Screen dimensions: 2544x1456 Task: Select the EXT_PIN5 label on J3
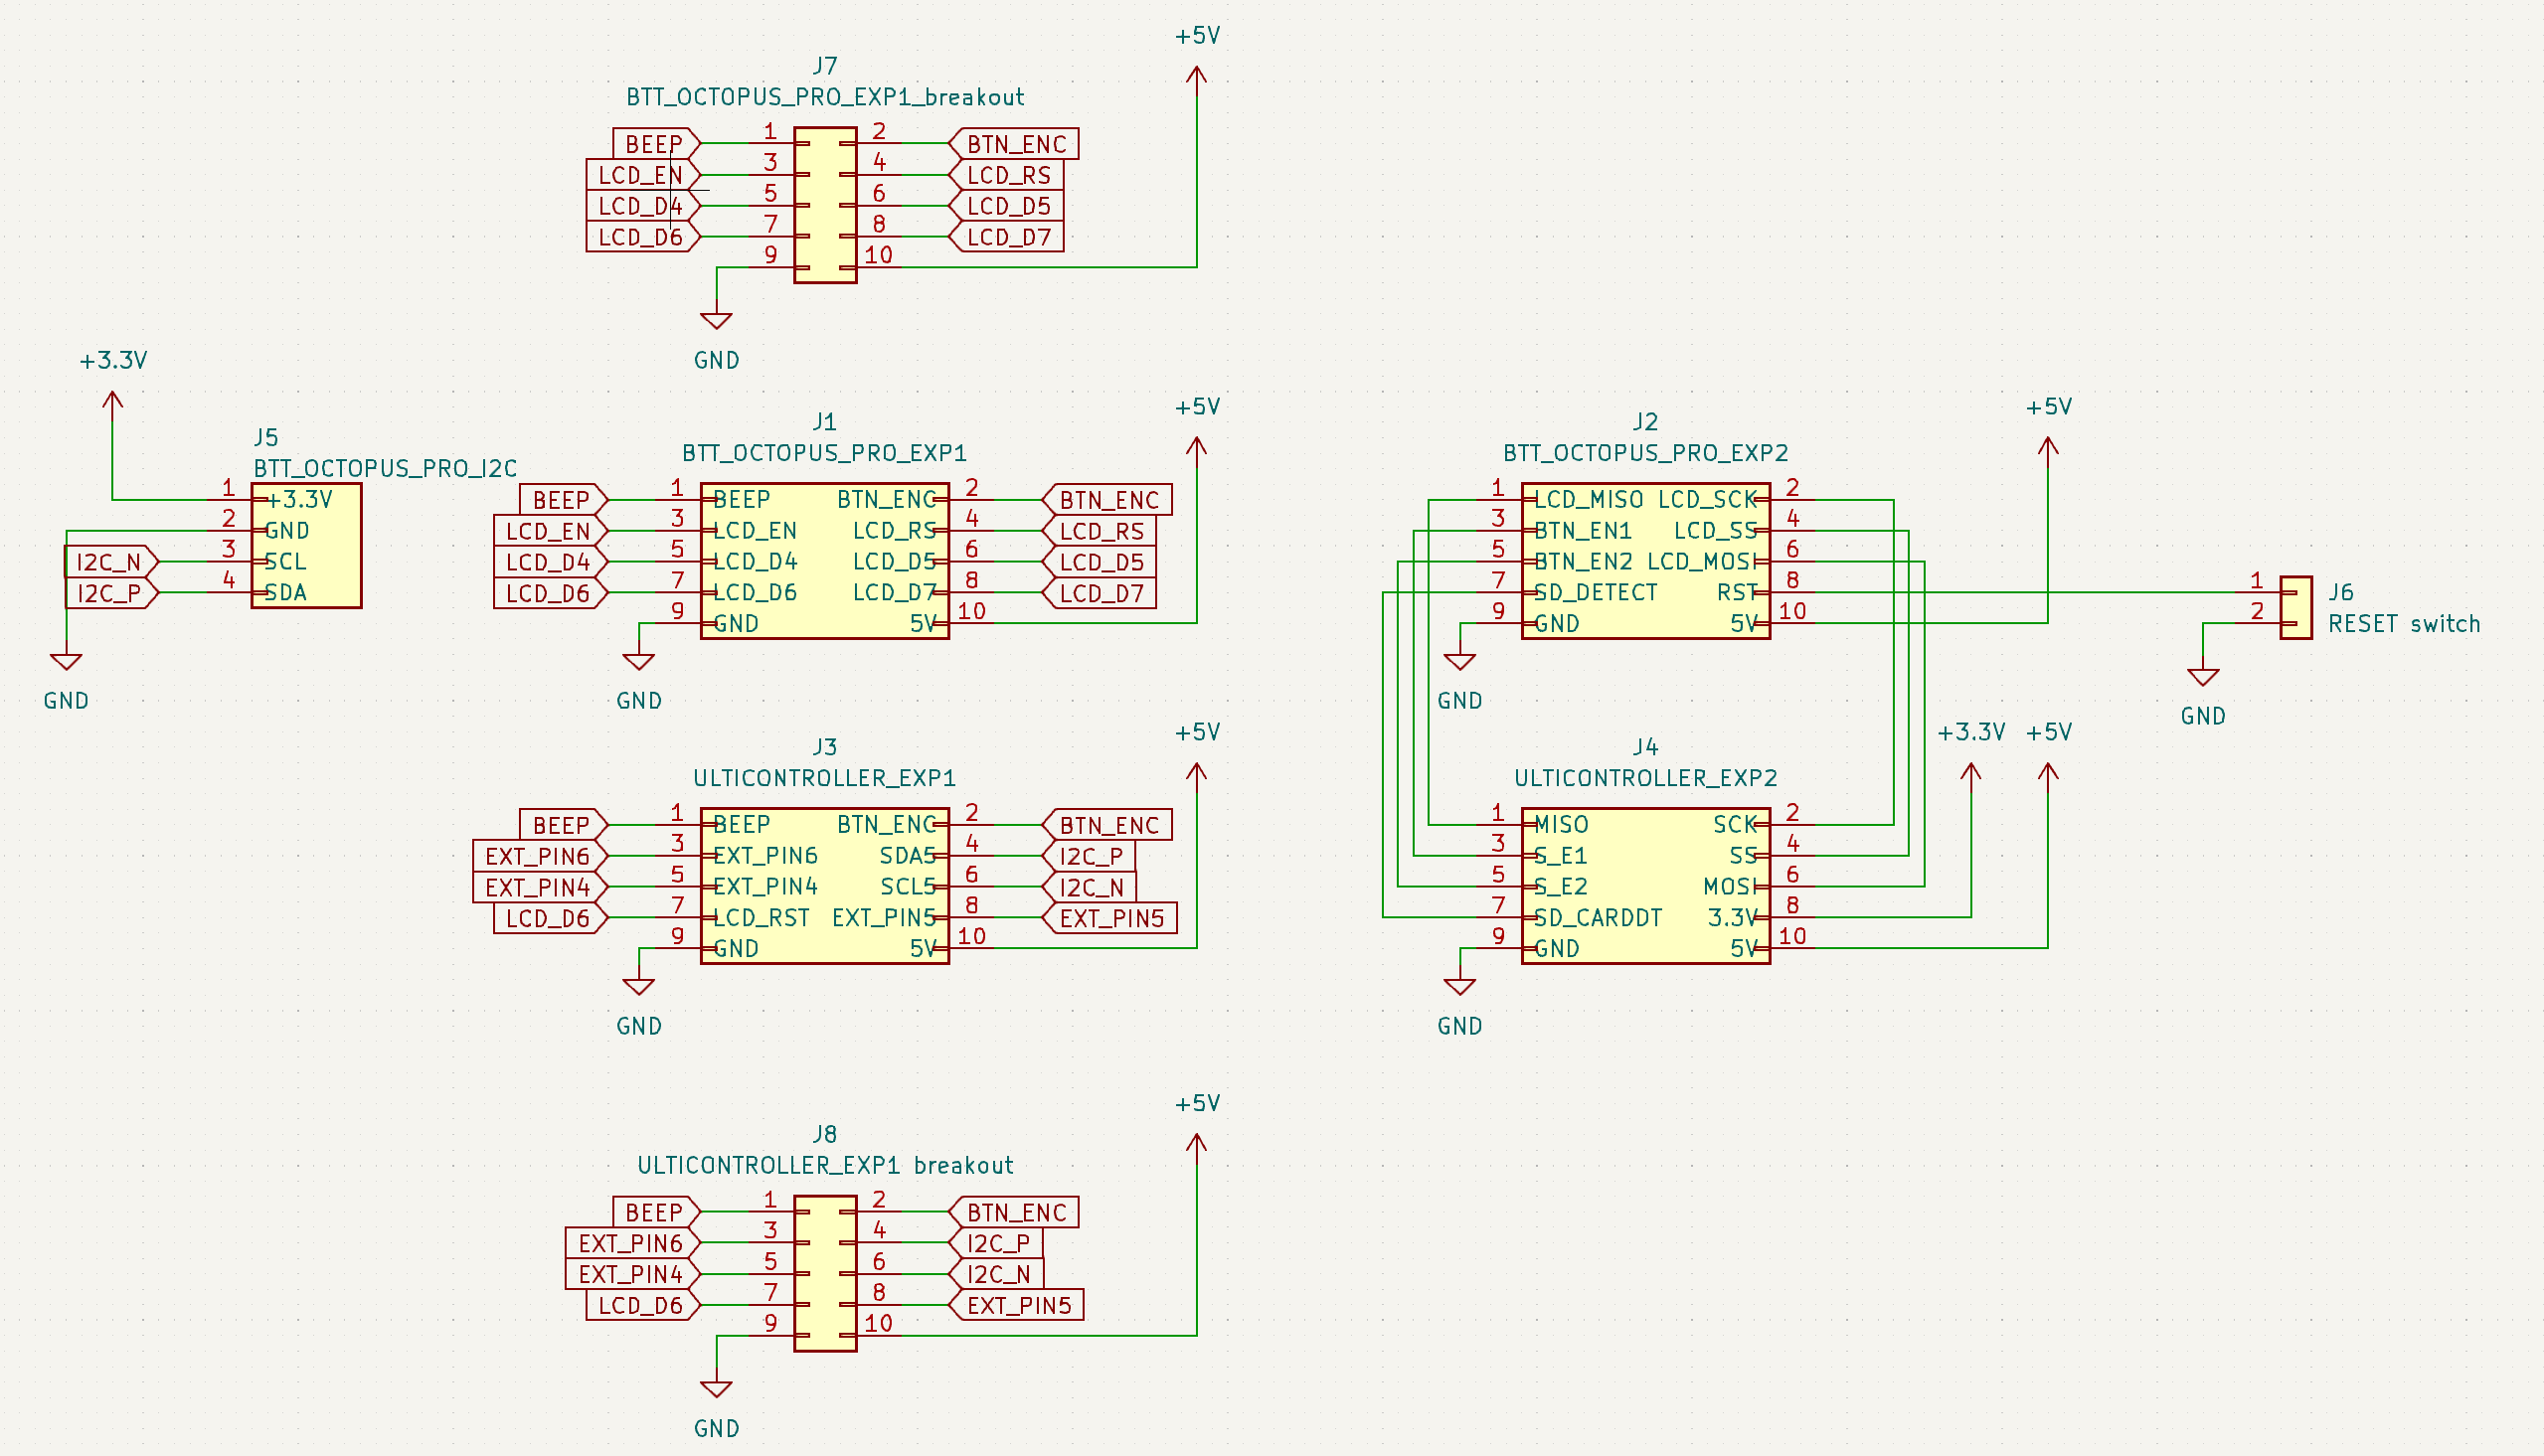1113,917
